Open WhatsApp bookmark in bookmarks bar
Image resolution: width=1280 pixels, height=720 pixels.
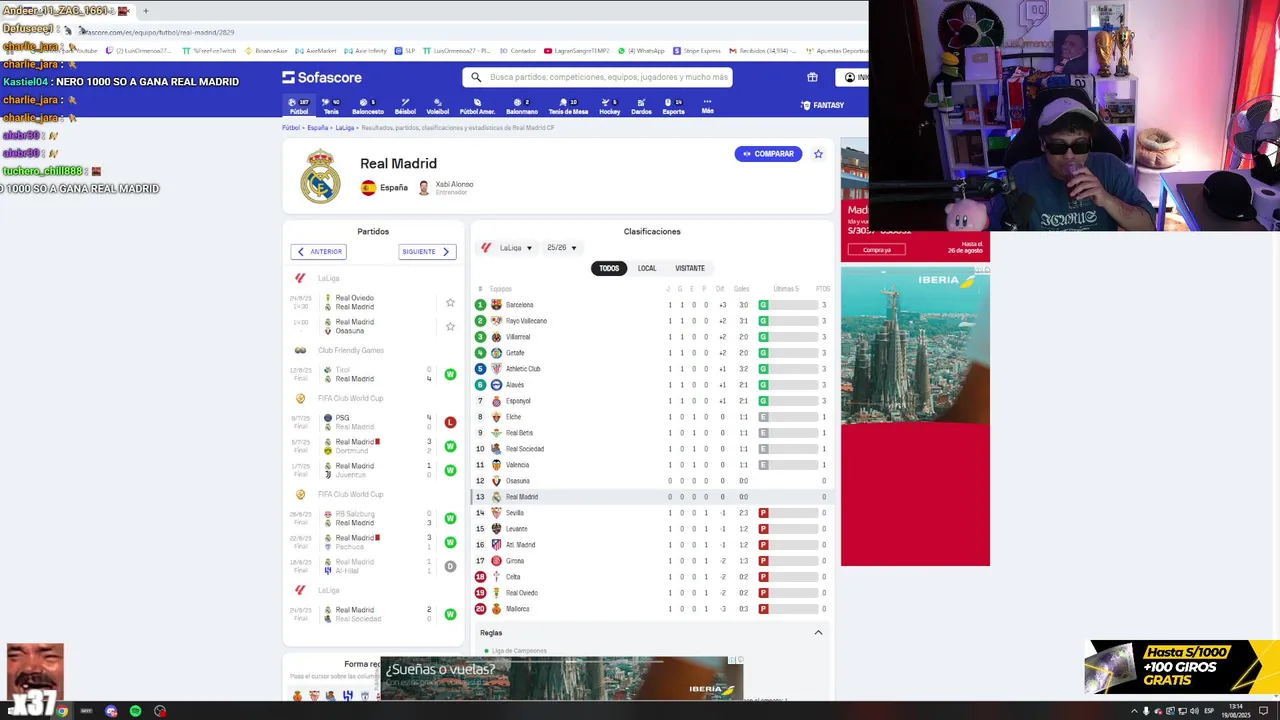click(x=641, y=51)
